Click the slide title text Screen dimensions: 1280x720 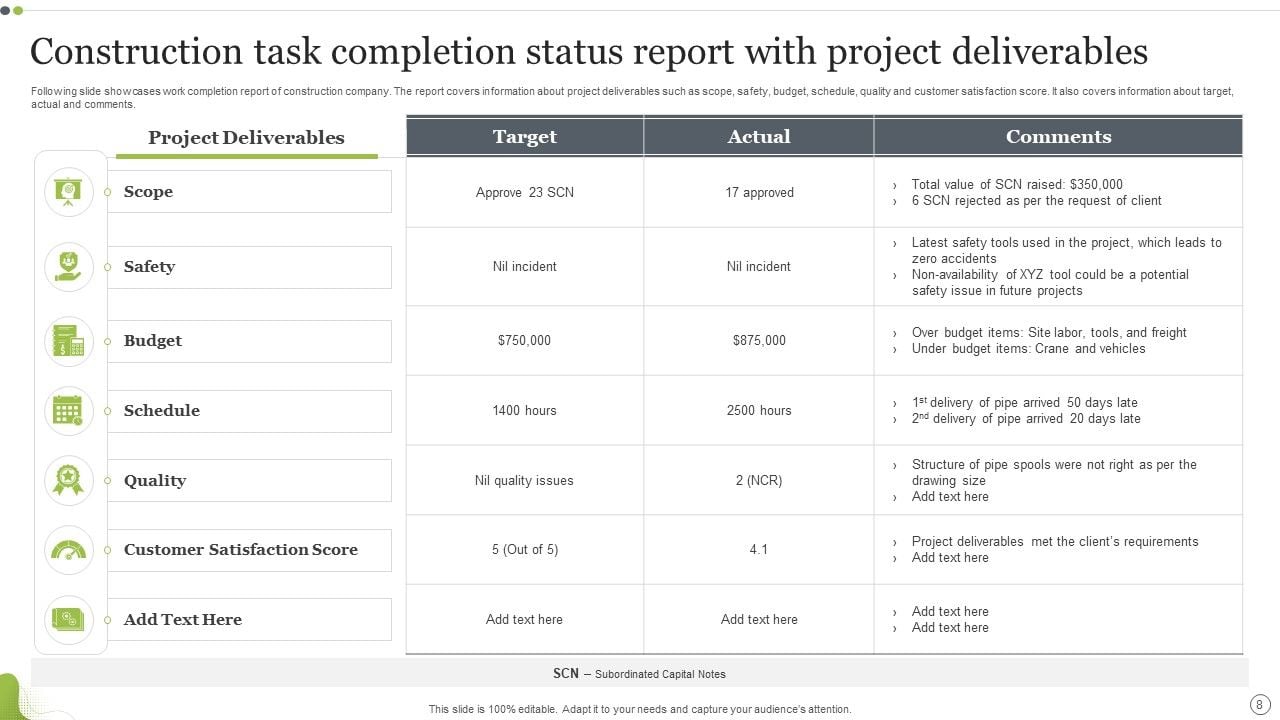coord(589,51)
